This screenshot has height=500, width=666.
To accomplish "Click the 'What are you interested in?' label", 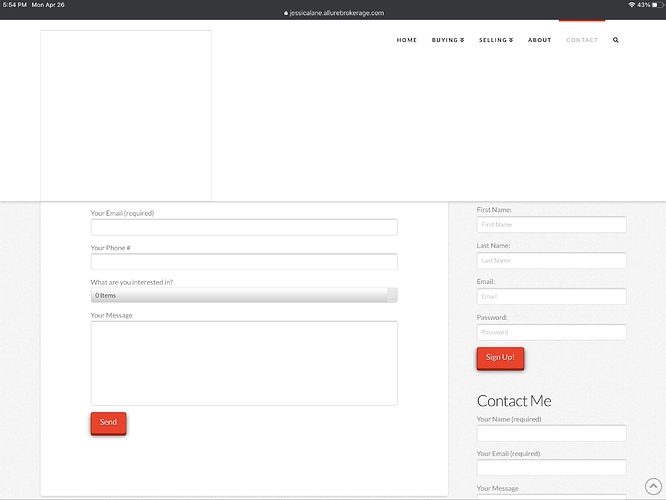I will (132, 282).
